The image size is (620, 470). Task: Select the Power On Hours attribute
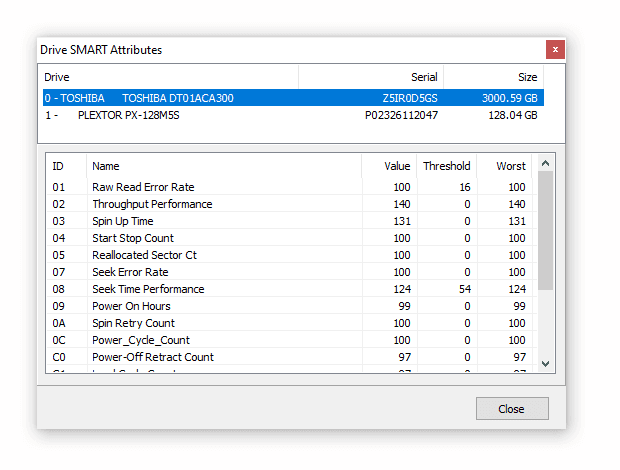pos(292,306)
